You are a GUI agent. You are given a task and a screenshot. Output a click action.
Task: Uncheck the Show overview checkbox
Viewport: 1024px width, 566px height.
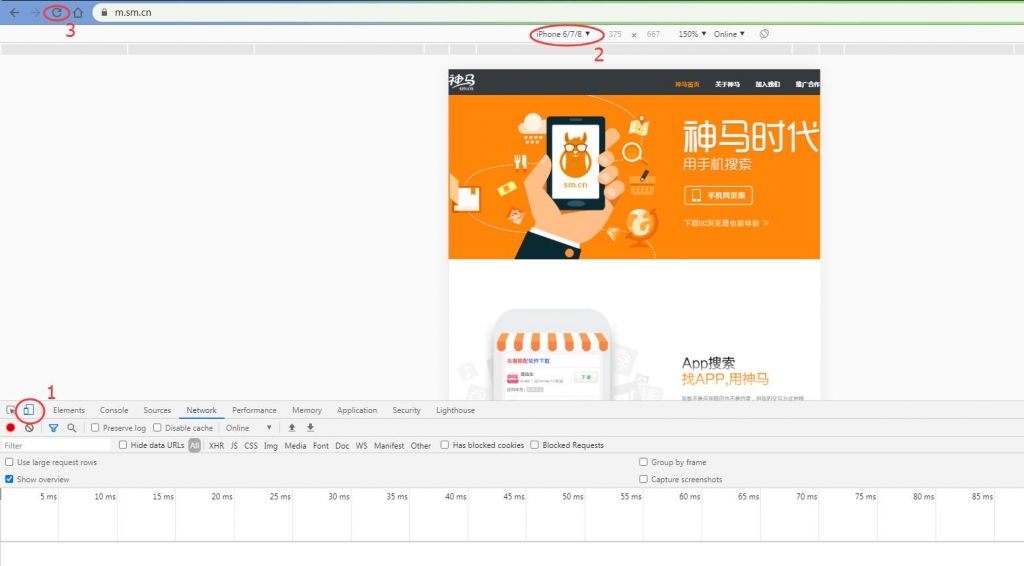10,479
